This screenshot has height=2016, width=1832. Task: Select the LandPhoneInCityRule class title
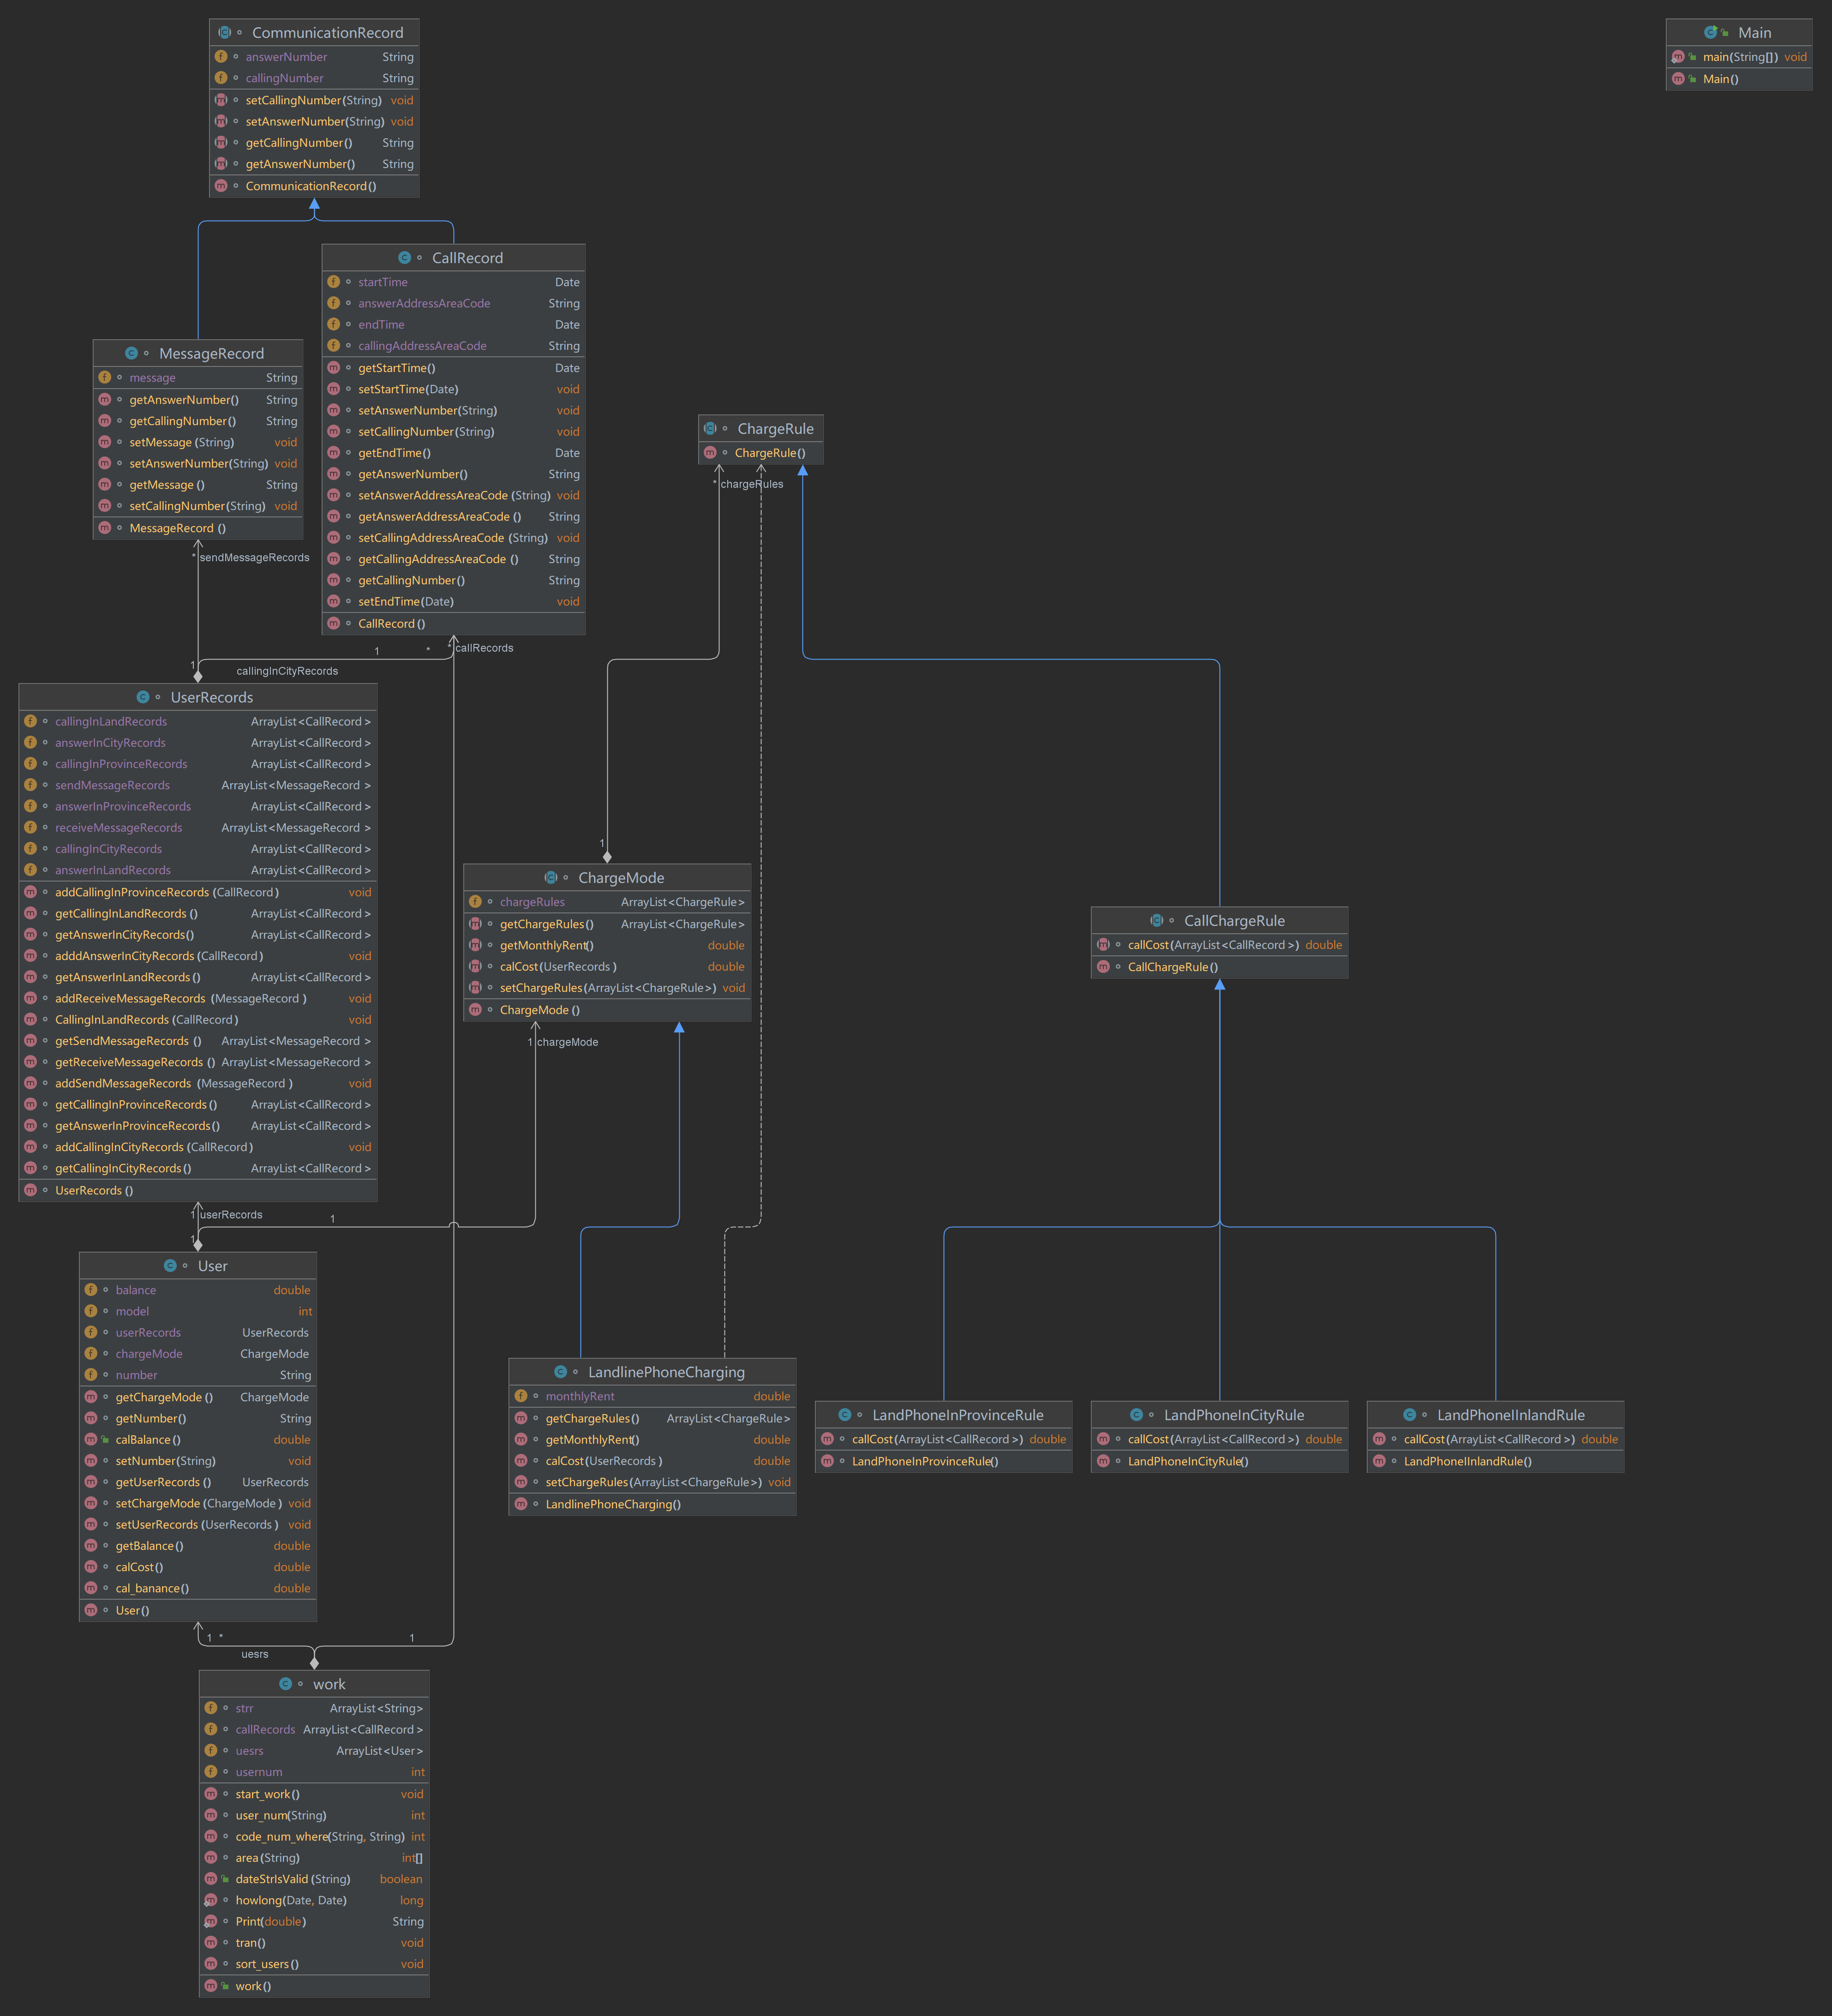[1233, 1415]
